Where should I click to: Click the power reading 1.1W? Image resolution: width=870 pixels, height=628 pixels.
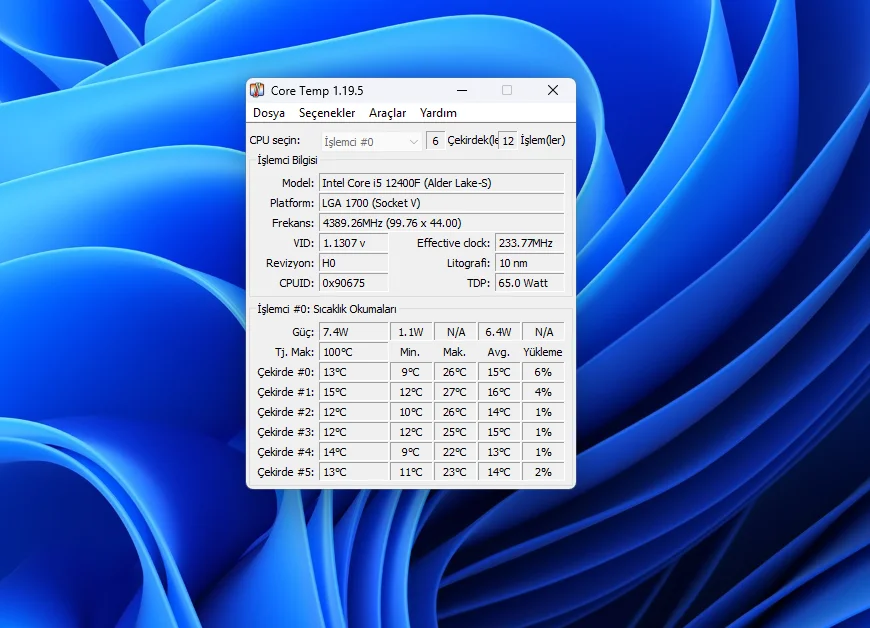click(411, 332)
